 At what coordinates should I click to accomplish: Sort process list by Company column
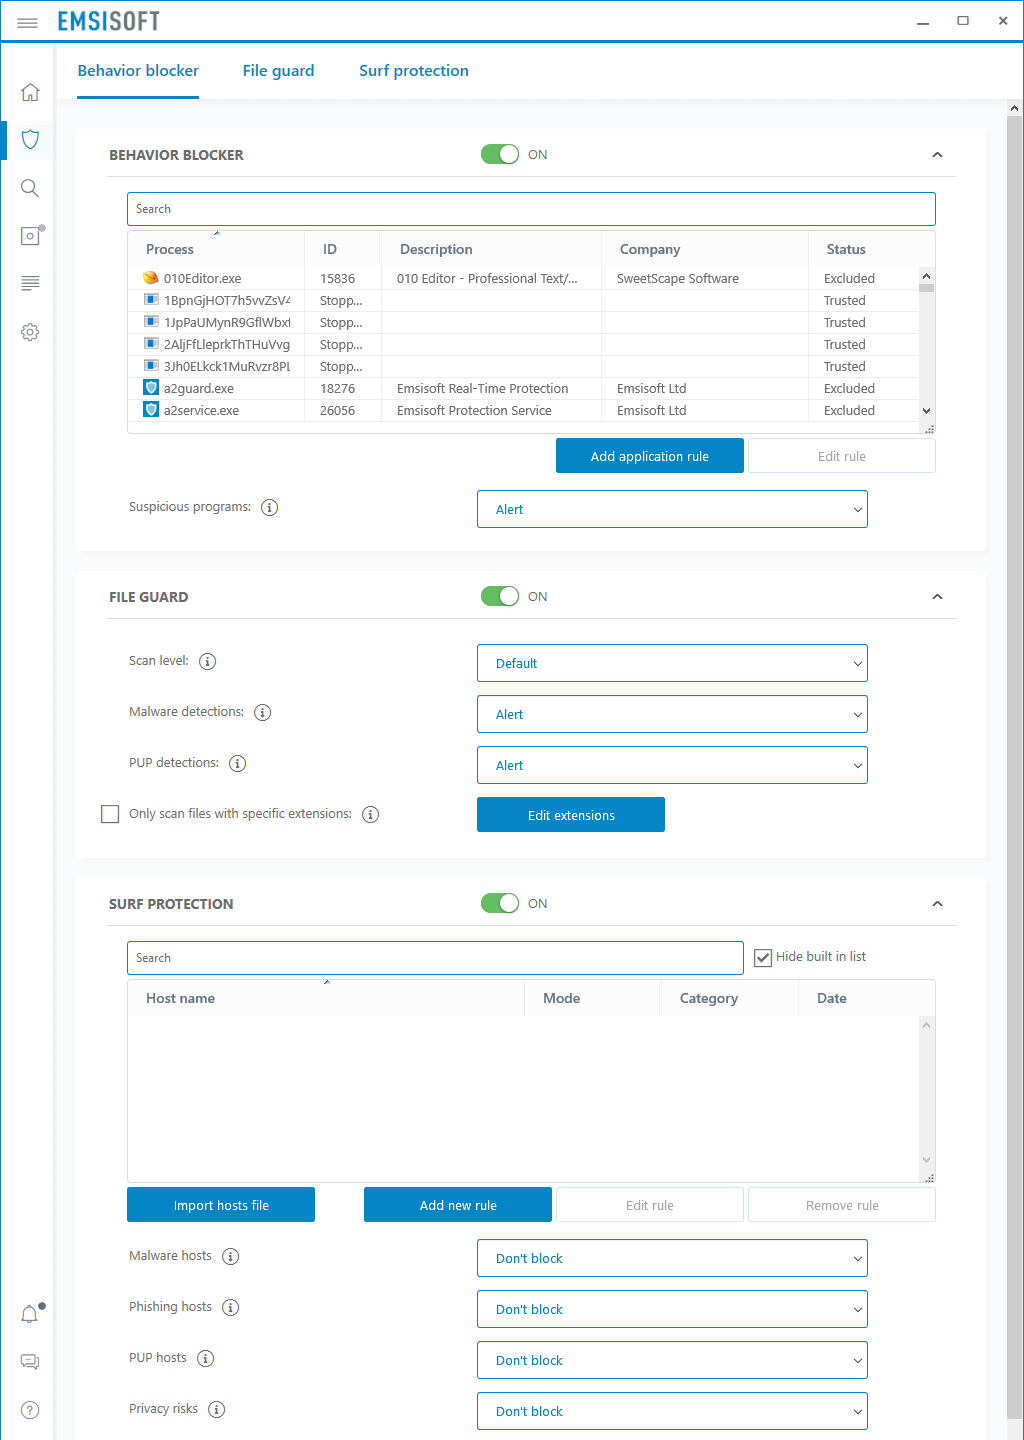(705, 249)
